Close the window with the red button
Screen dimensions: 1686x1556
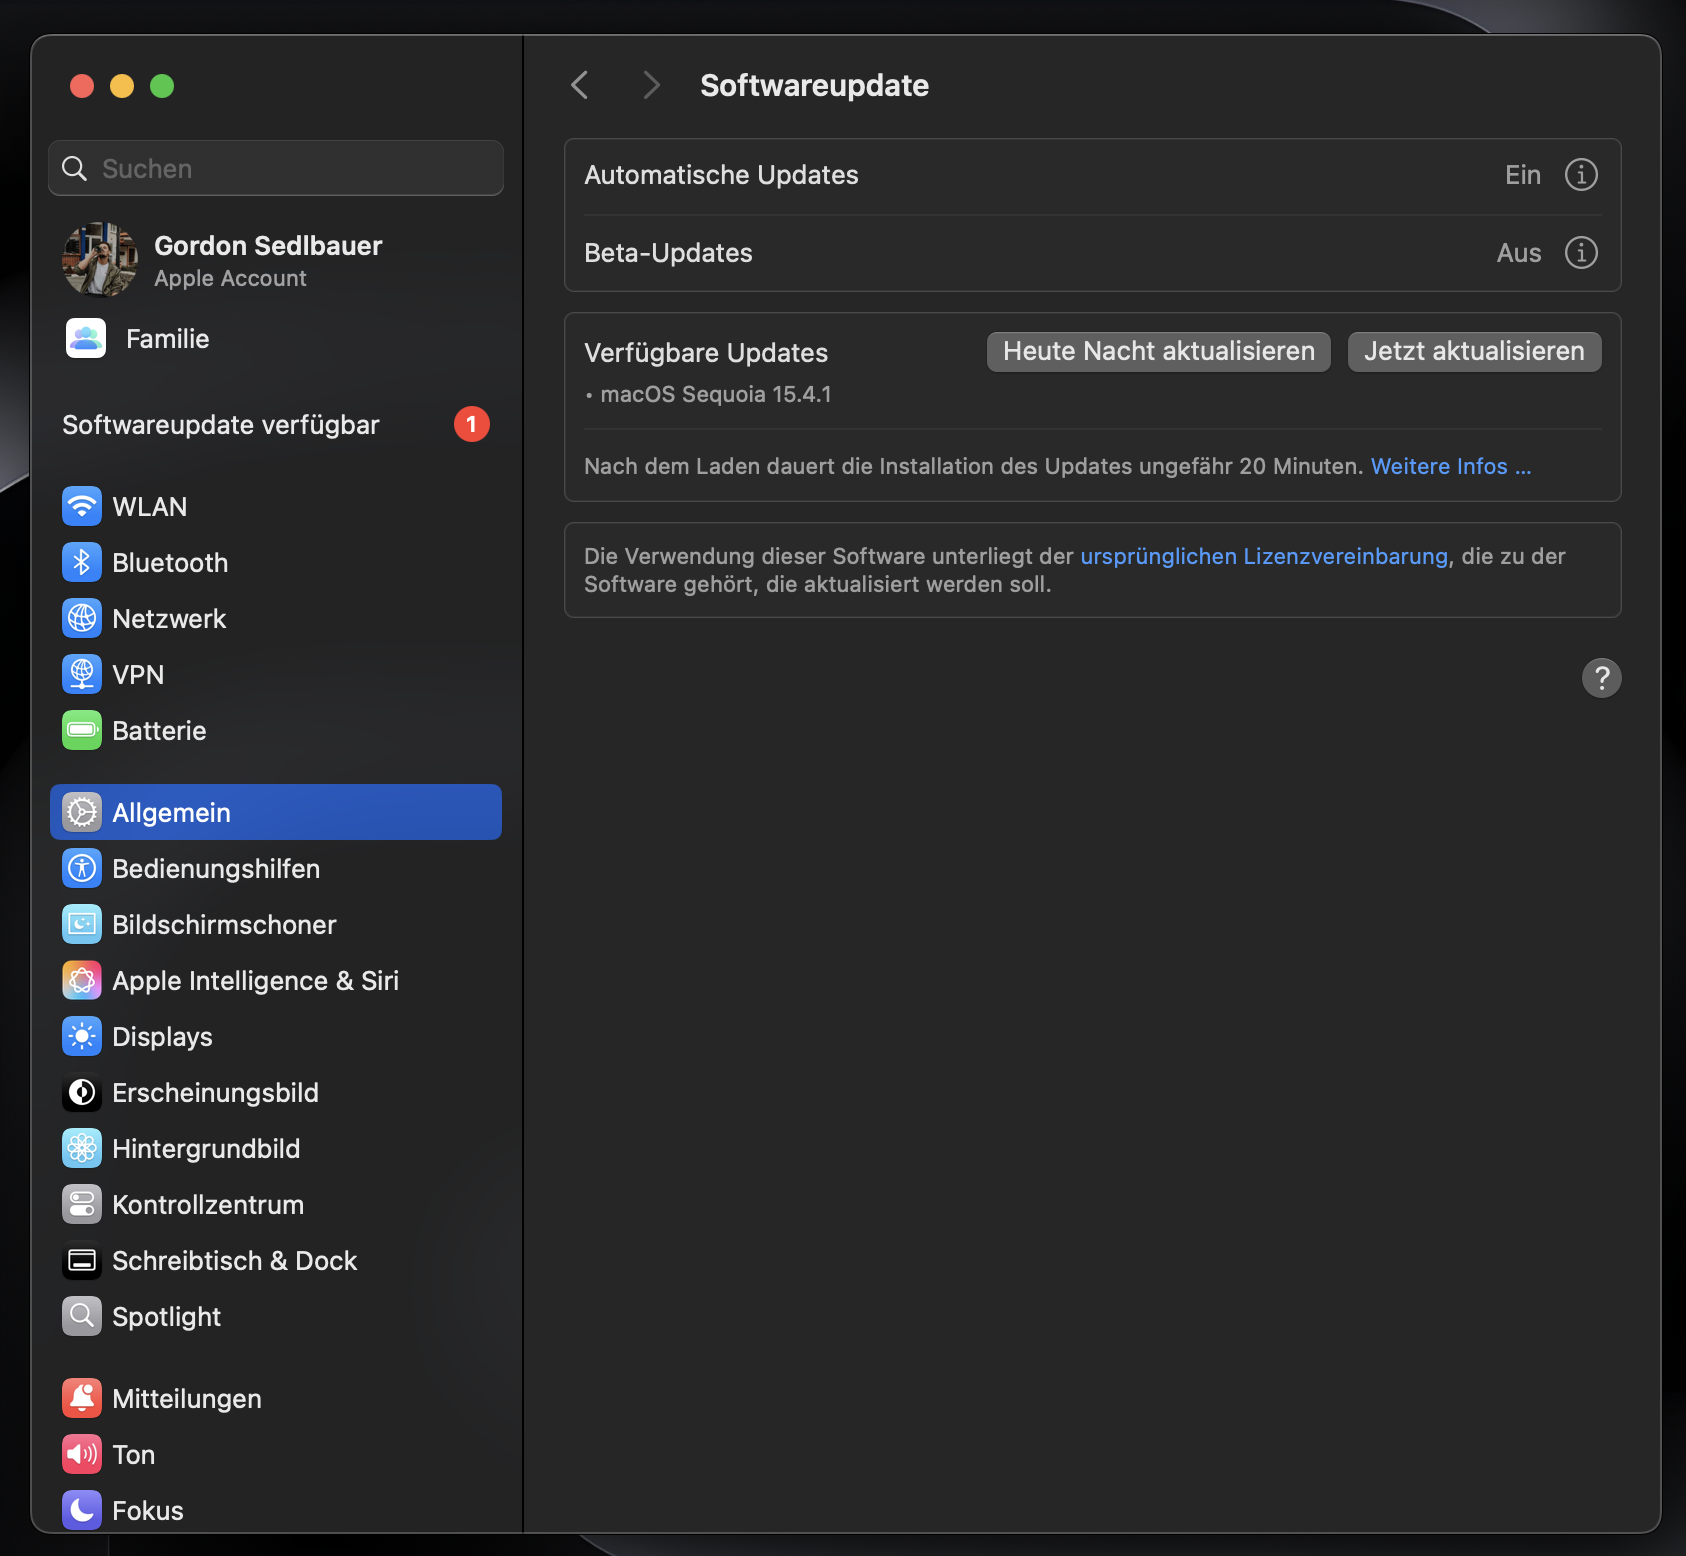click(x=82, y=86)
